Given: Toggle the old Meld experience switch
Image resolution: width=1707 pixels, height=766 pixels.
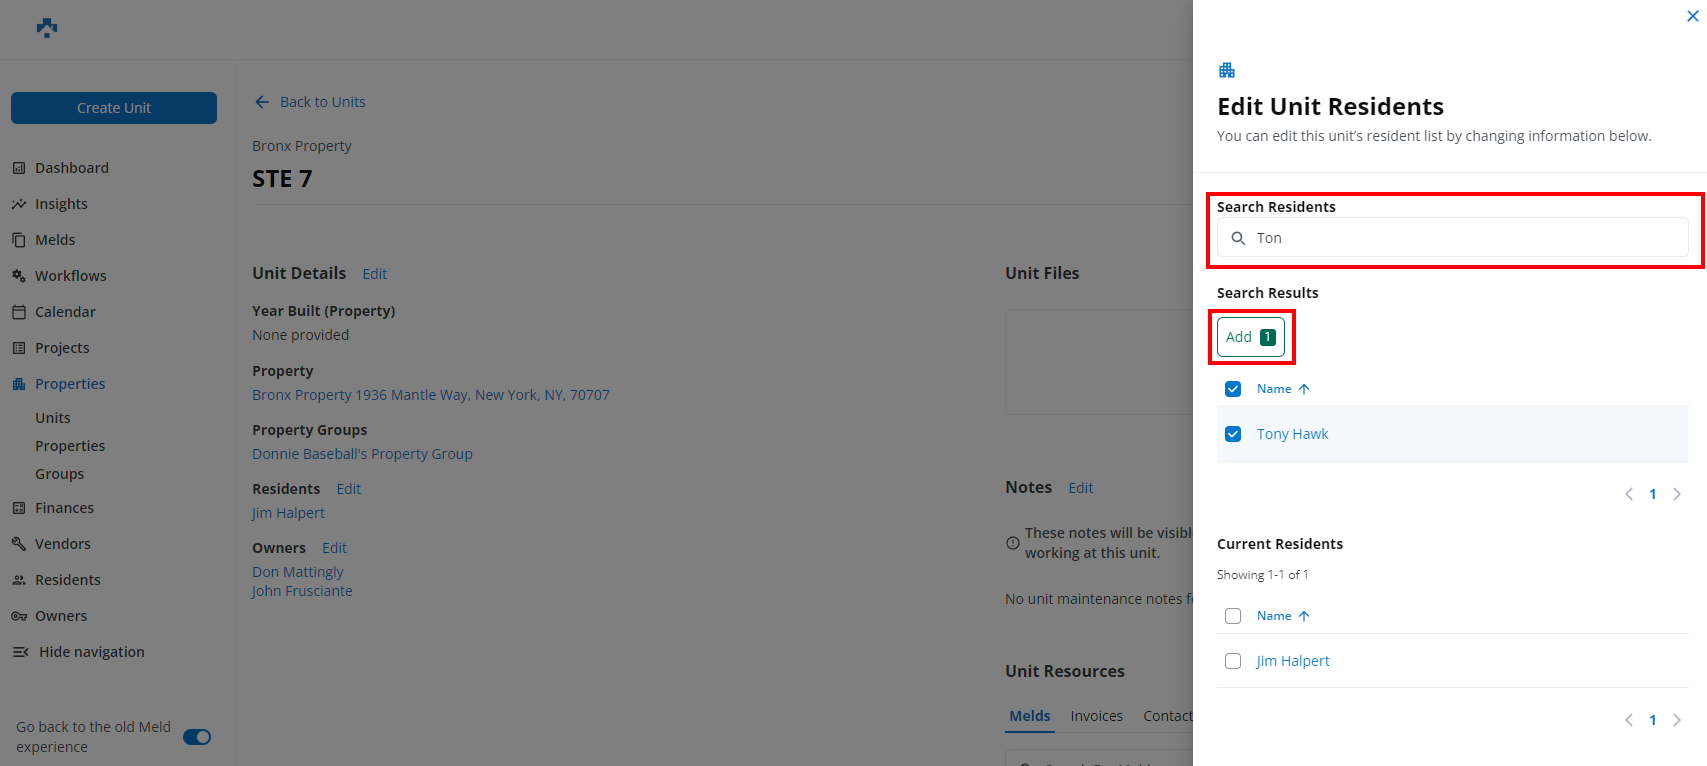Looking at the screenshot, I should (197, 737).
